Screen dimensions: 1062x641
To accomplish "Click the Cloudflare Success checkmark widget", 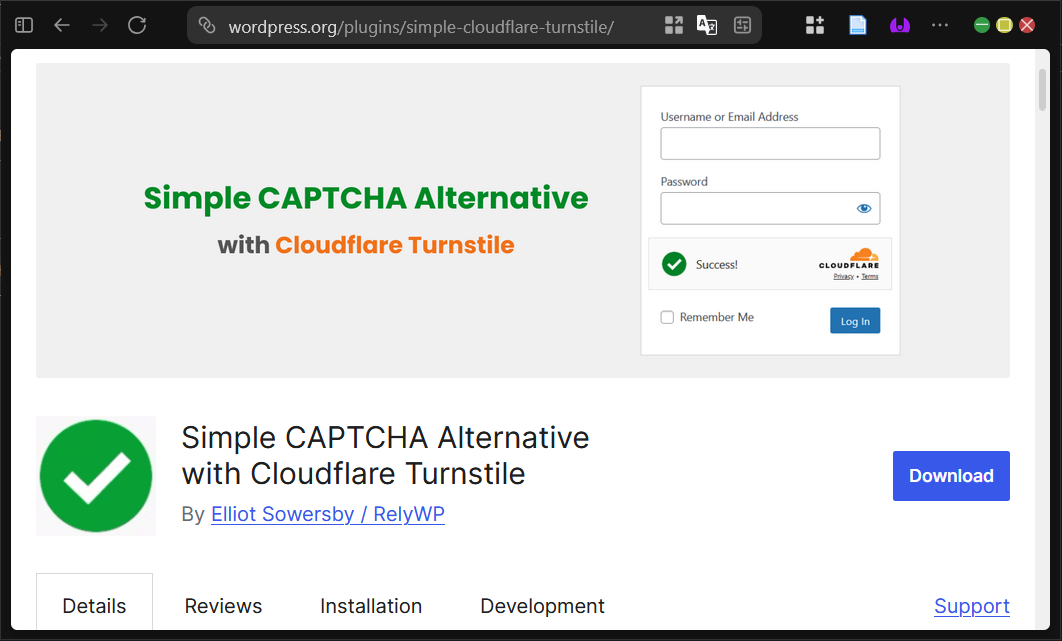I will (x=770, y=264).
